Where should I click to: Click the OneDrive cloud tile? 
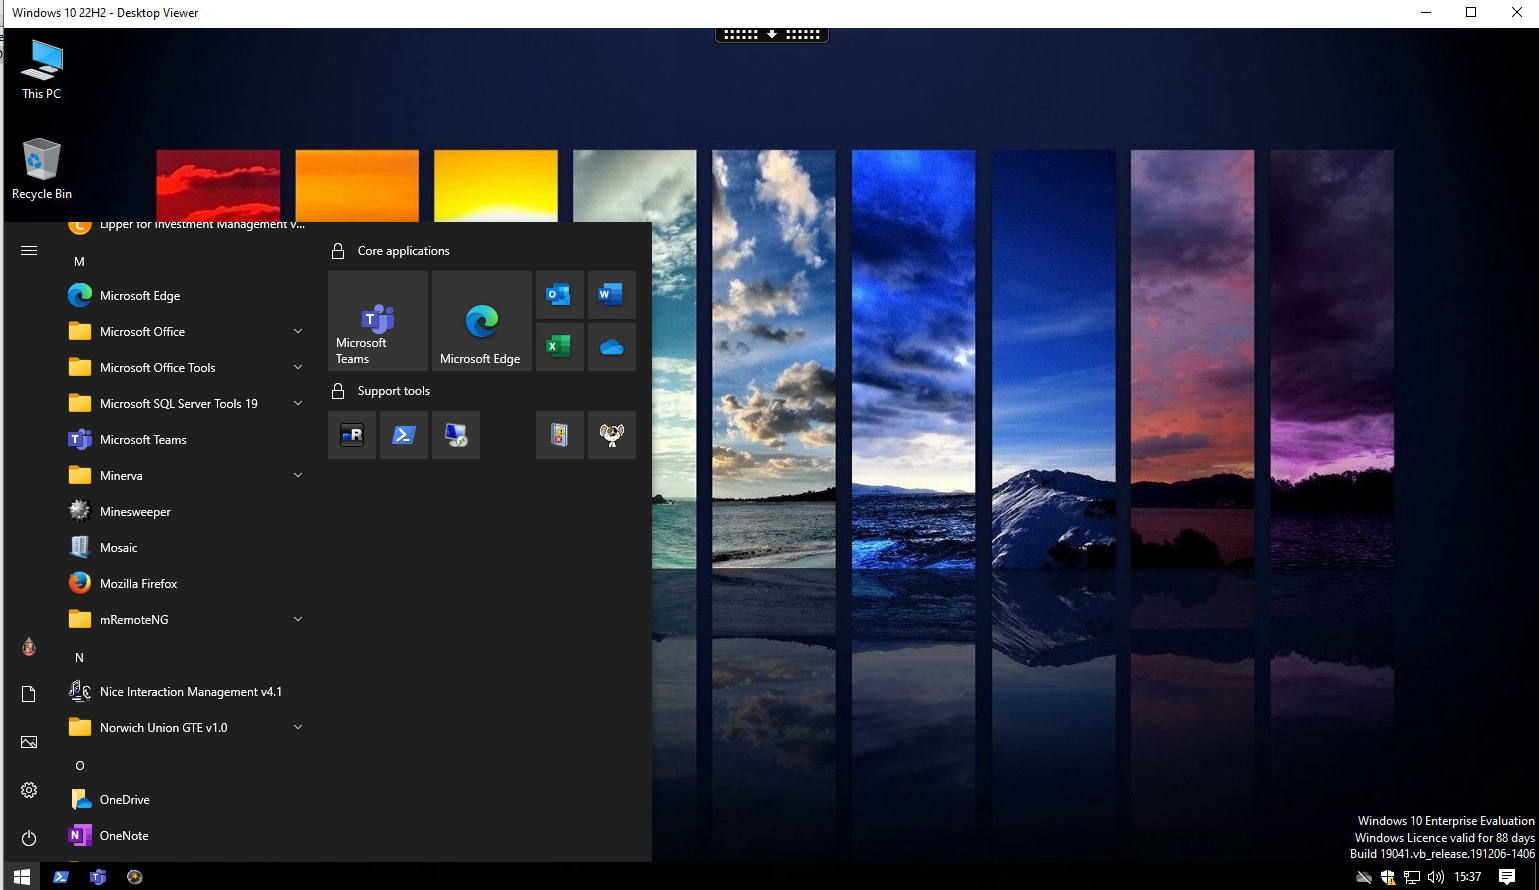611,347
